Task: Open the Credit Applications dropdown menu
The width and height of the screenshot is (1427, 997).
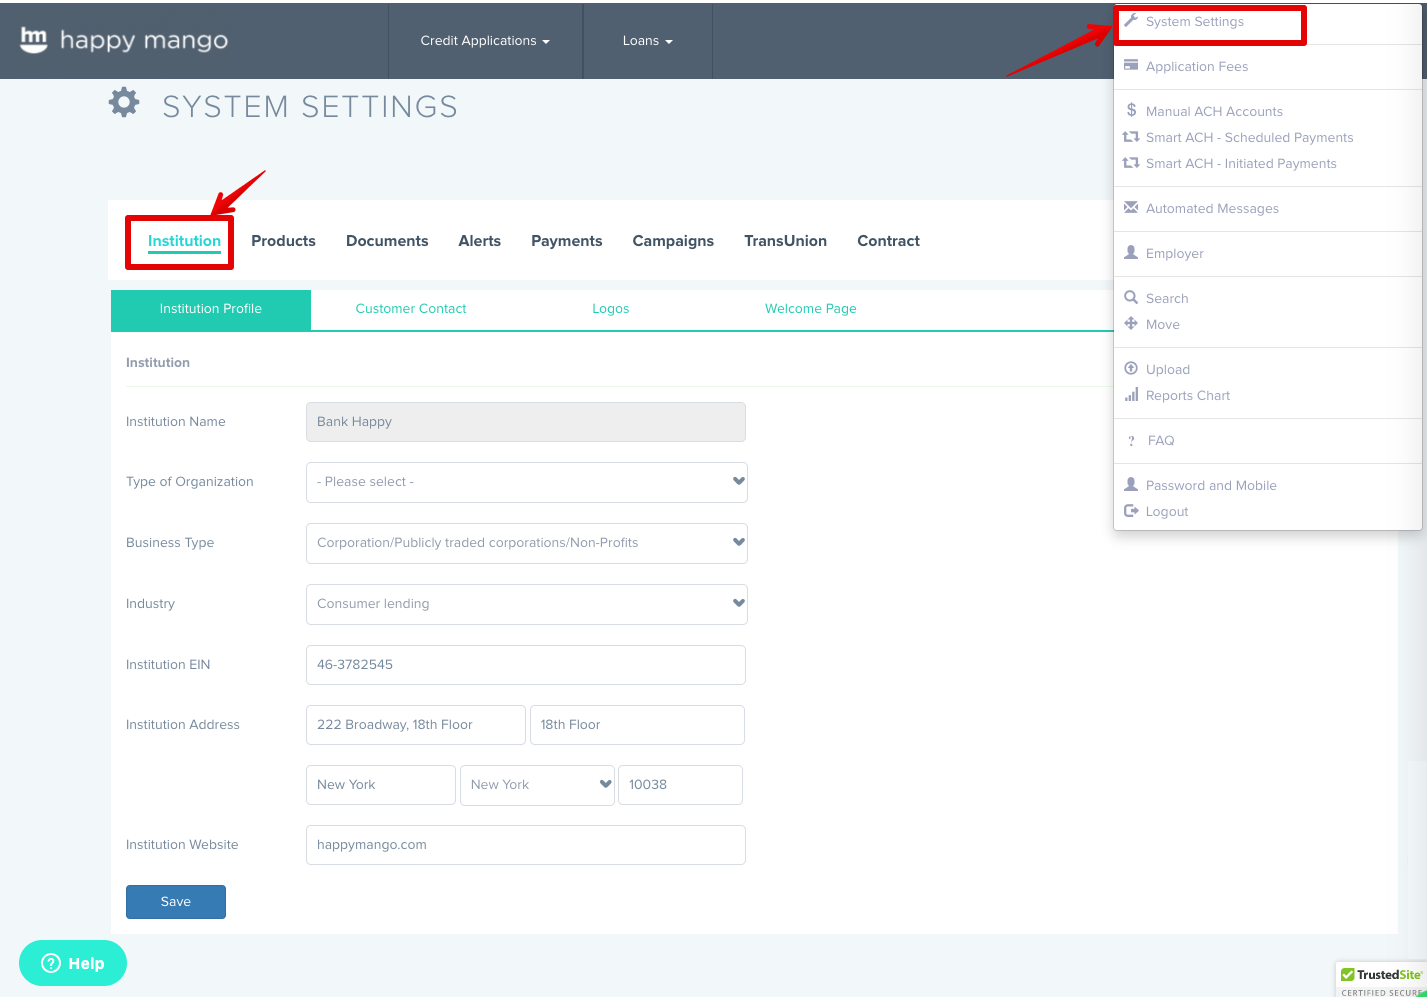Action: coord(485,41)
